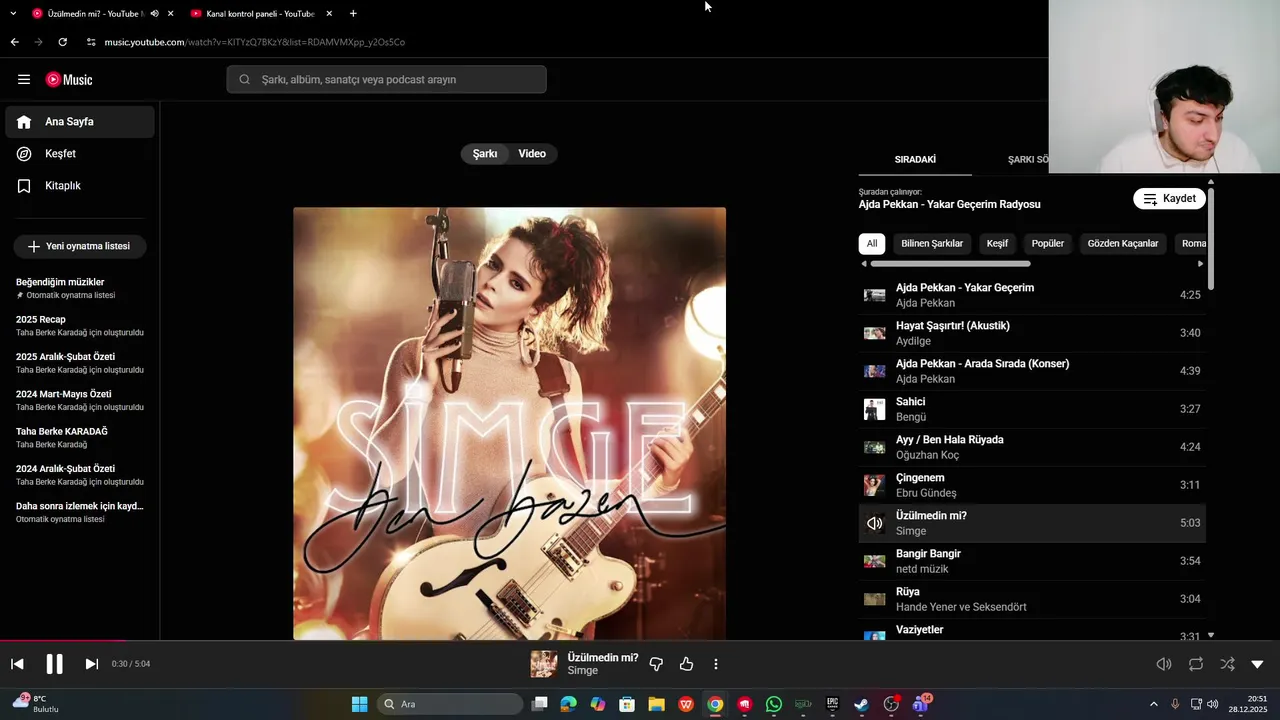Open Keşfet in the sidebar

[80, 153]
